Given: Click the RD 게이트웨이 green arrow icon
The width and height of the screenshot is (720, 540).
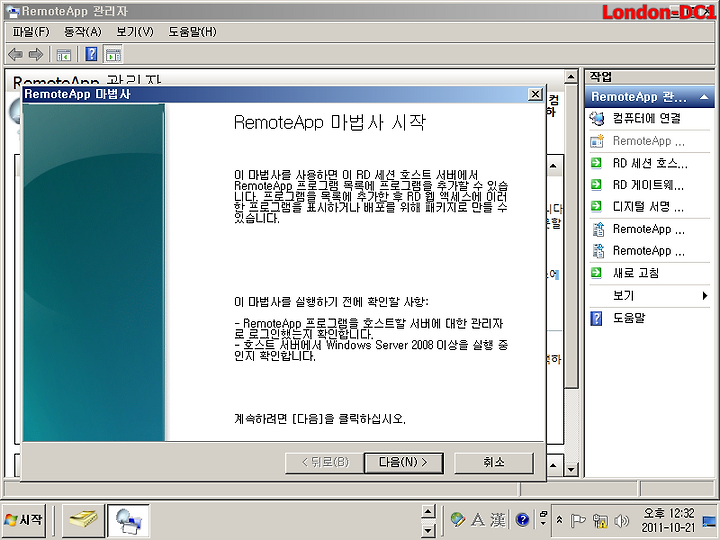Looking at the screenshot, I should coord(596,185).
